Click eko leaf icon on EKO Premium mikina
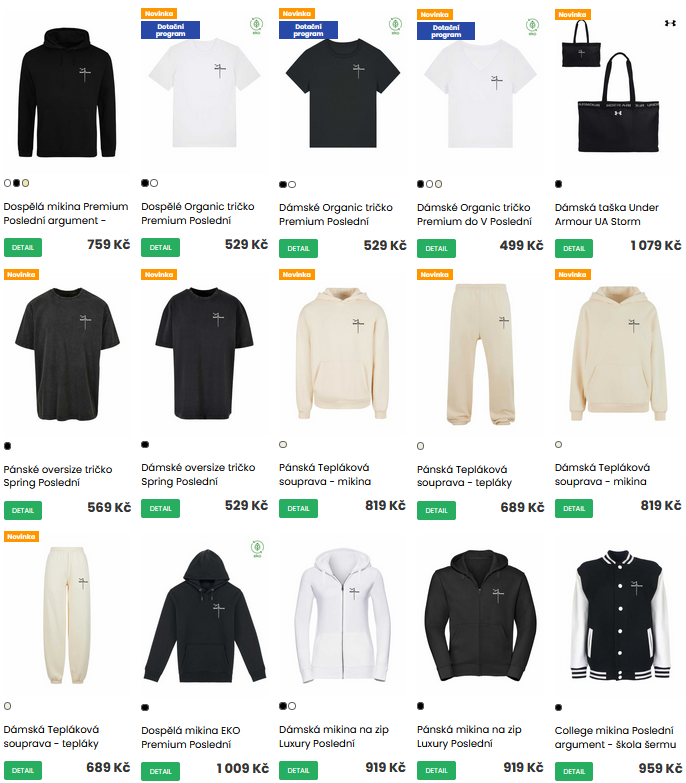 pos(257,548)
